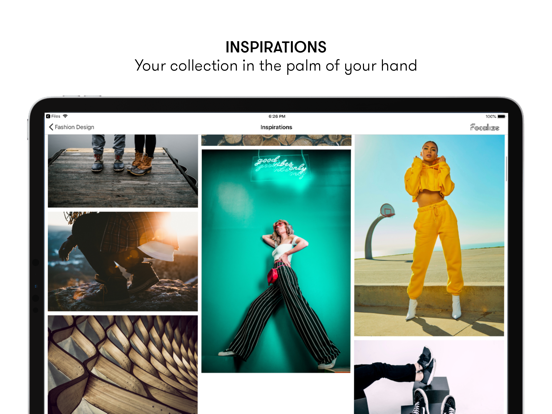The image size is (552, 414).
Task: Open the sunset hiker boots photo
Action: point(123,261)
